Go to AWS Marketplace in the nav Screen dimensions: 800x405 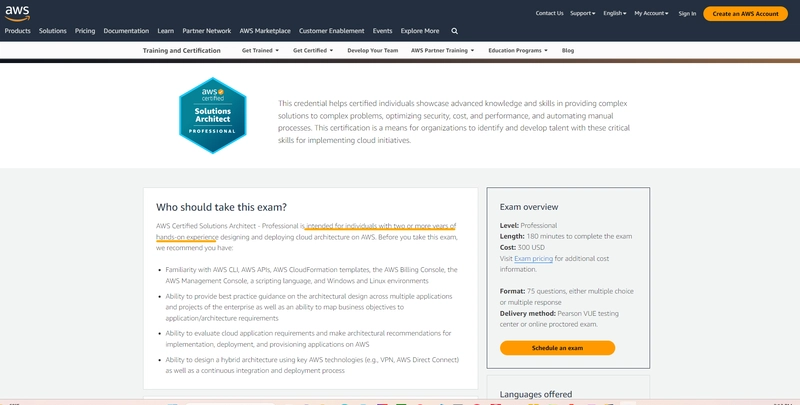[x=267, y=31]
